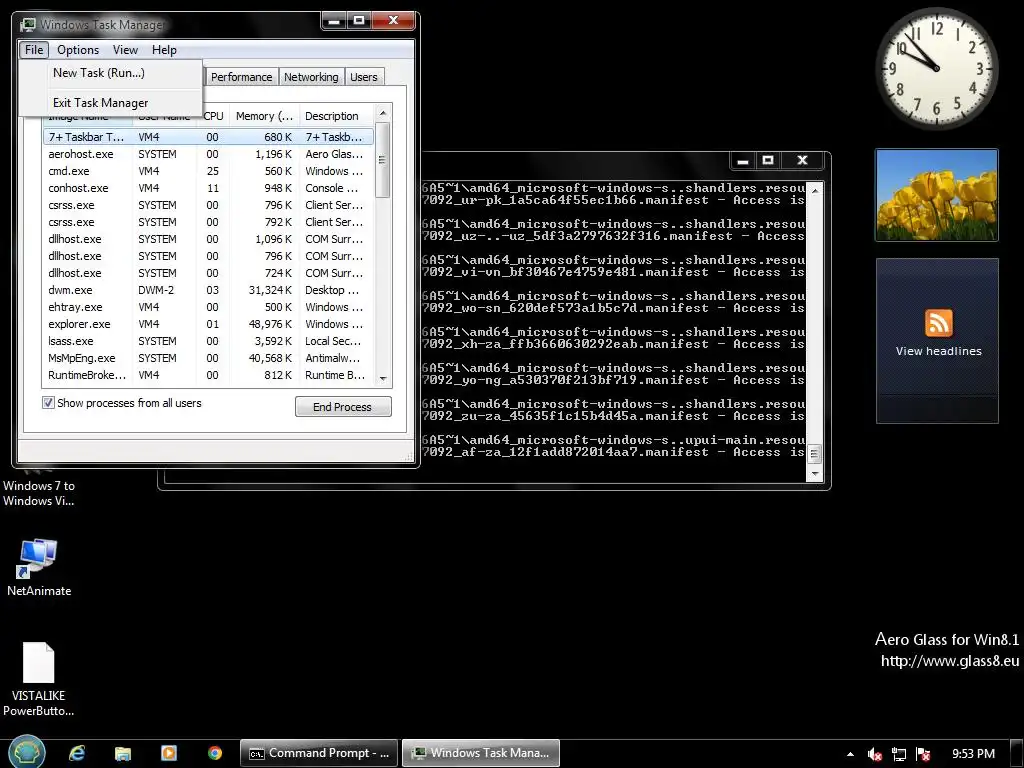1024x768 pixels.
Task: Select the conhost.exe process row
Action: point(208,188)
